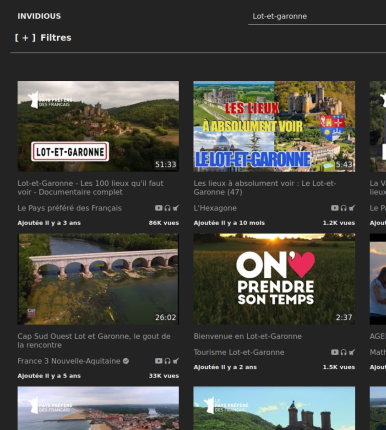Click the text Ajoutée il y a 3 ans

coord(49,223)
